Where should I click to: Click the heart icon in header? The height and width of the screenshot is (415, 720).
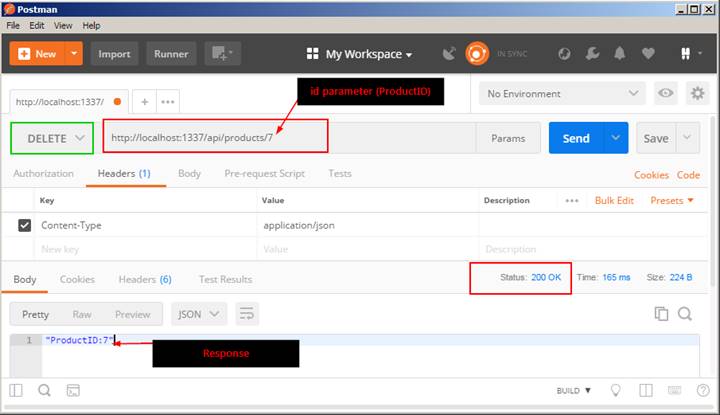coord(648,54)
